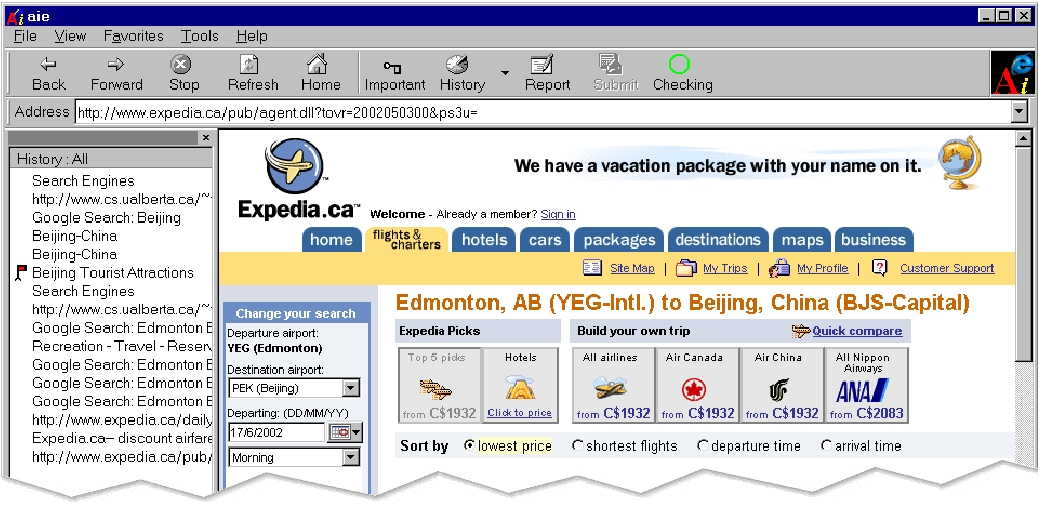This screenshot has height=512, width=1038.
Task: Select departure time sort option
Action: tap(703, 446)
